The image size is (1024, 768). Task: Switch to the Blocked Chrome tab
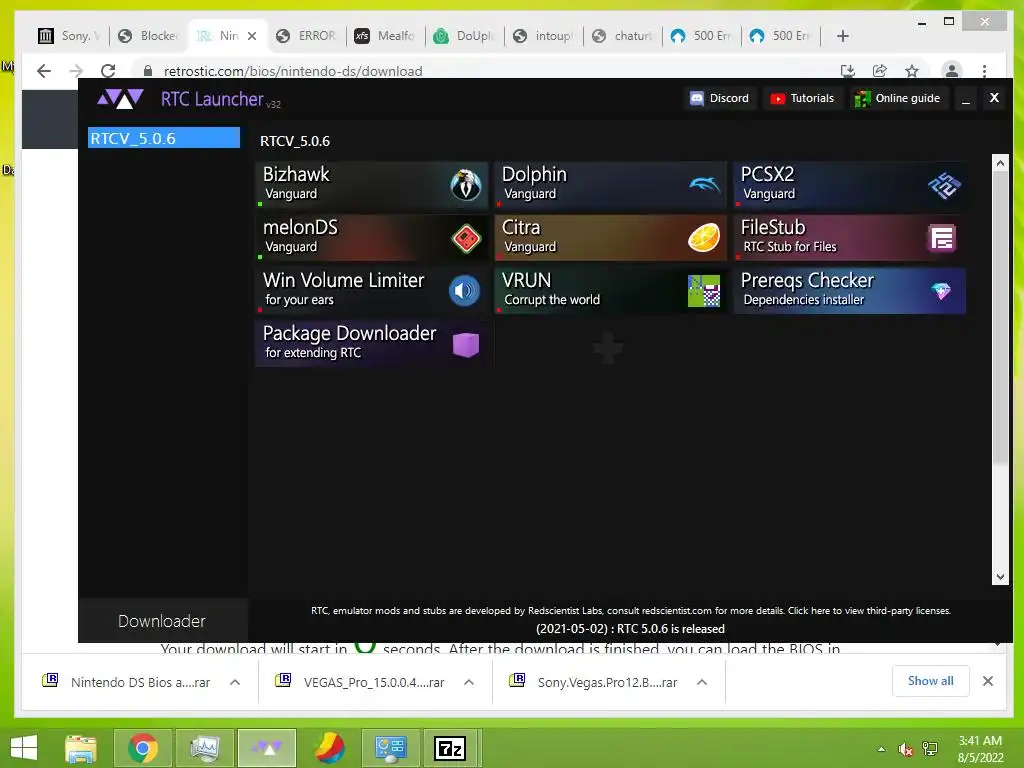pos(149,36)
